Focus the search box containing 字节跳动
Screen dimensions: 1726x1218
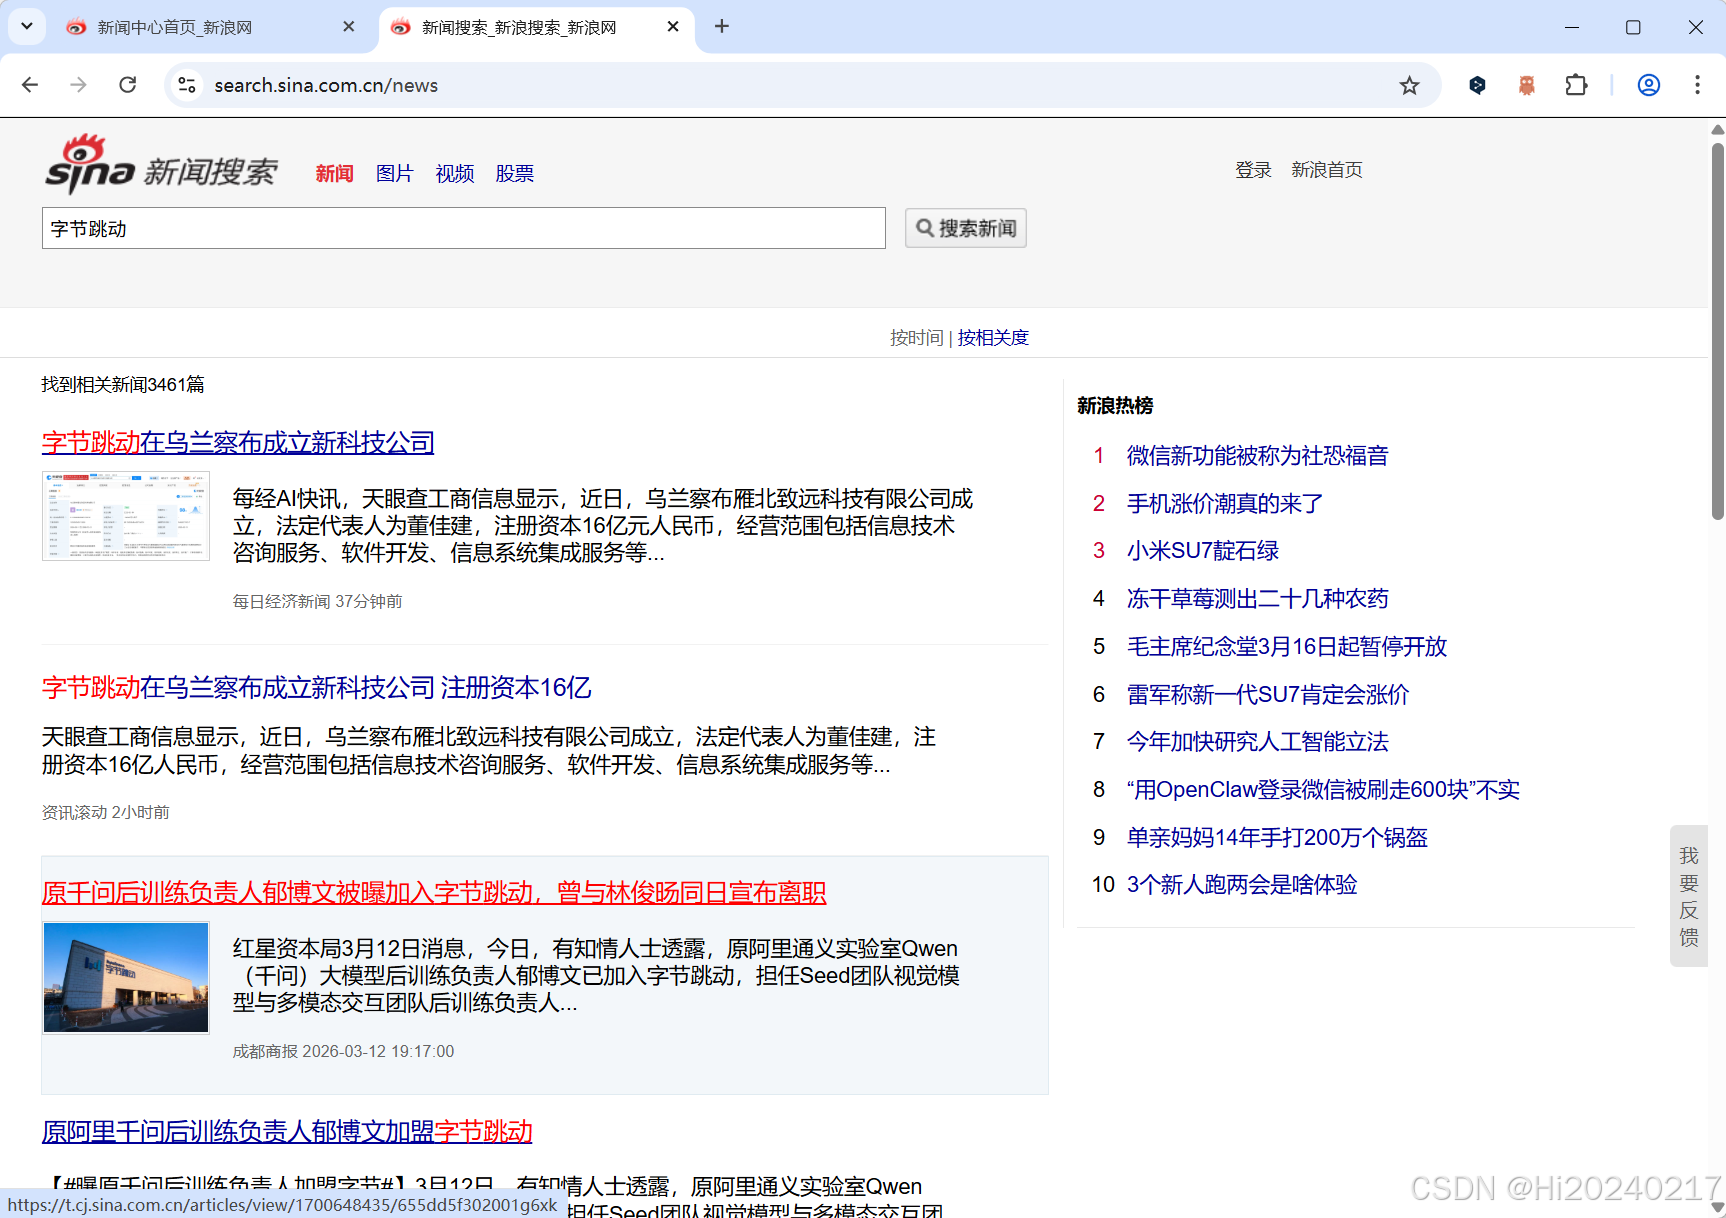coord(464,228)
